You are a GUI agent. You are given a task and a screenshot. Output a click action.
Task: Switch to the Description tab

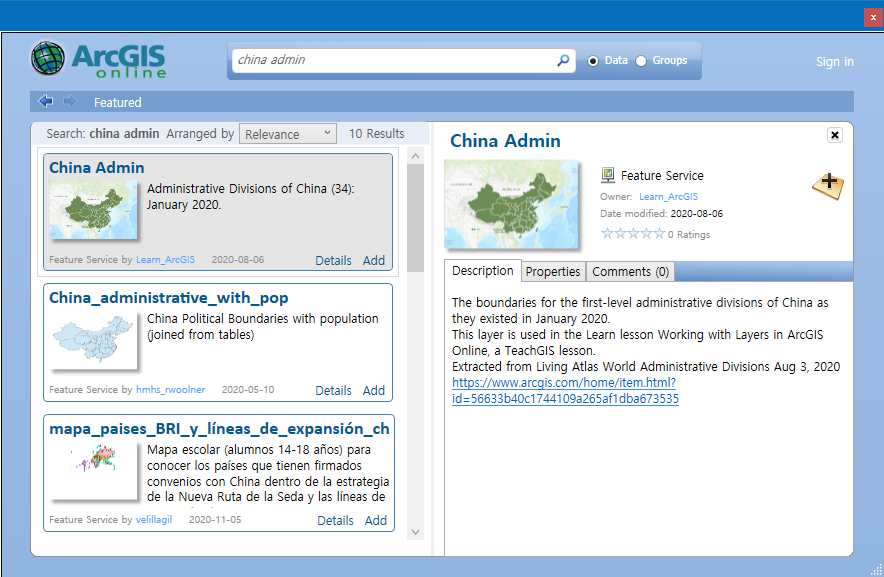(483, 271)
